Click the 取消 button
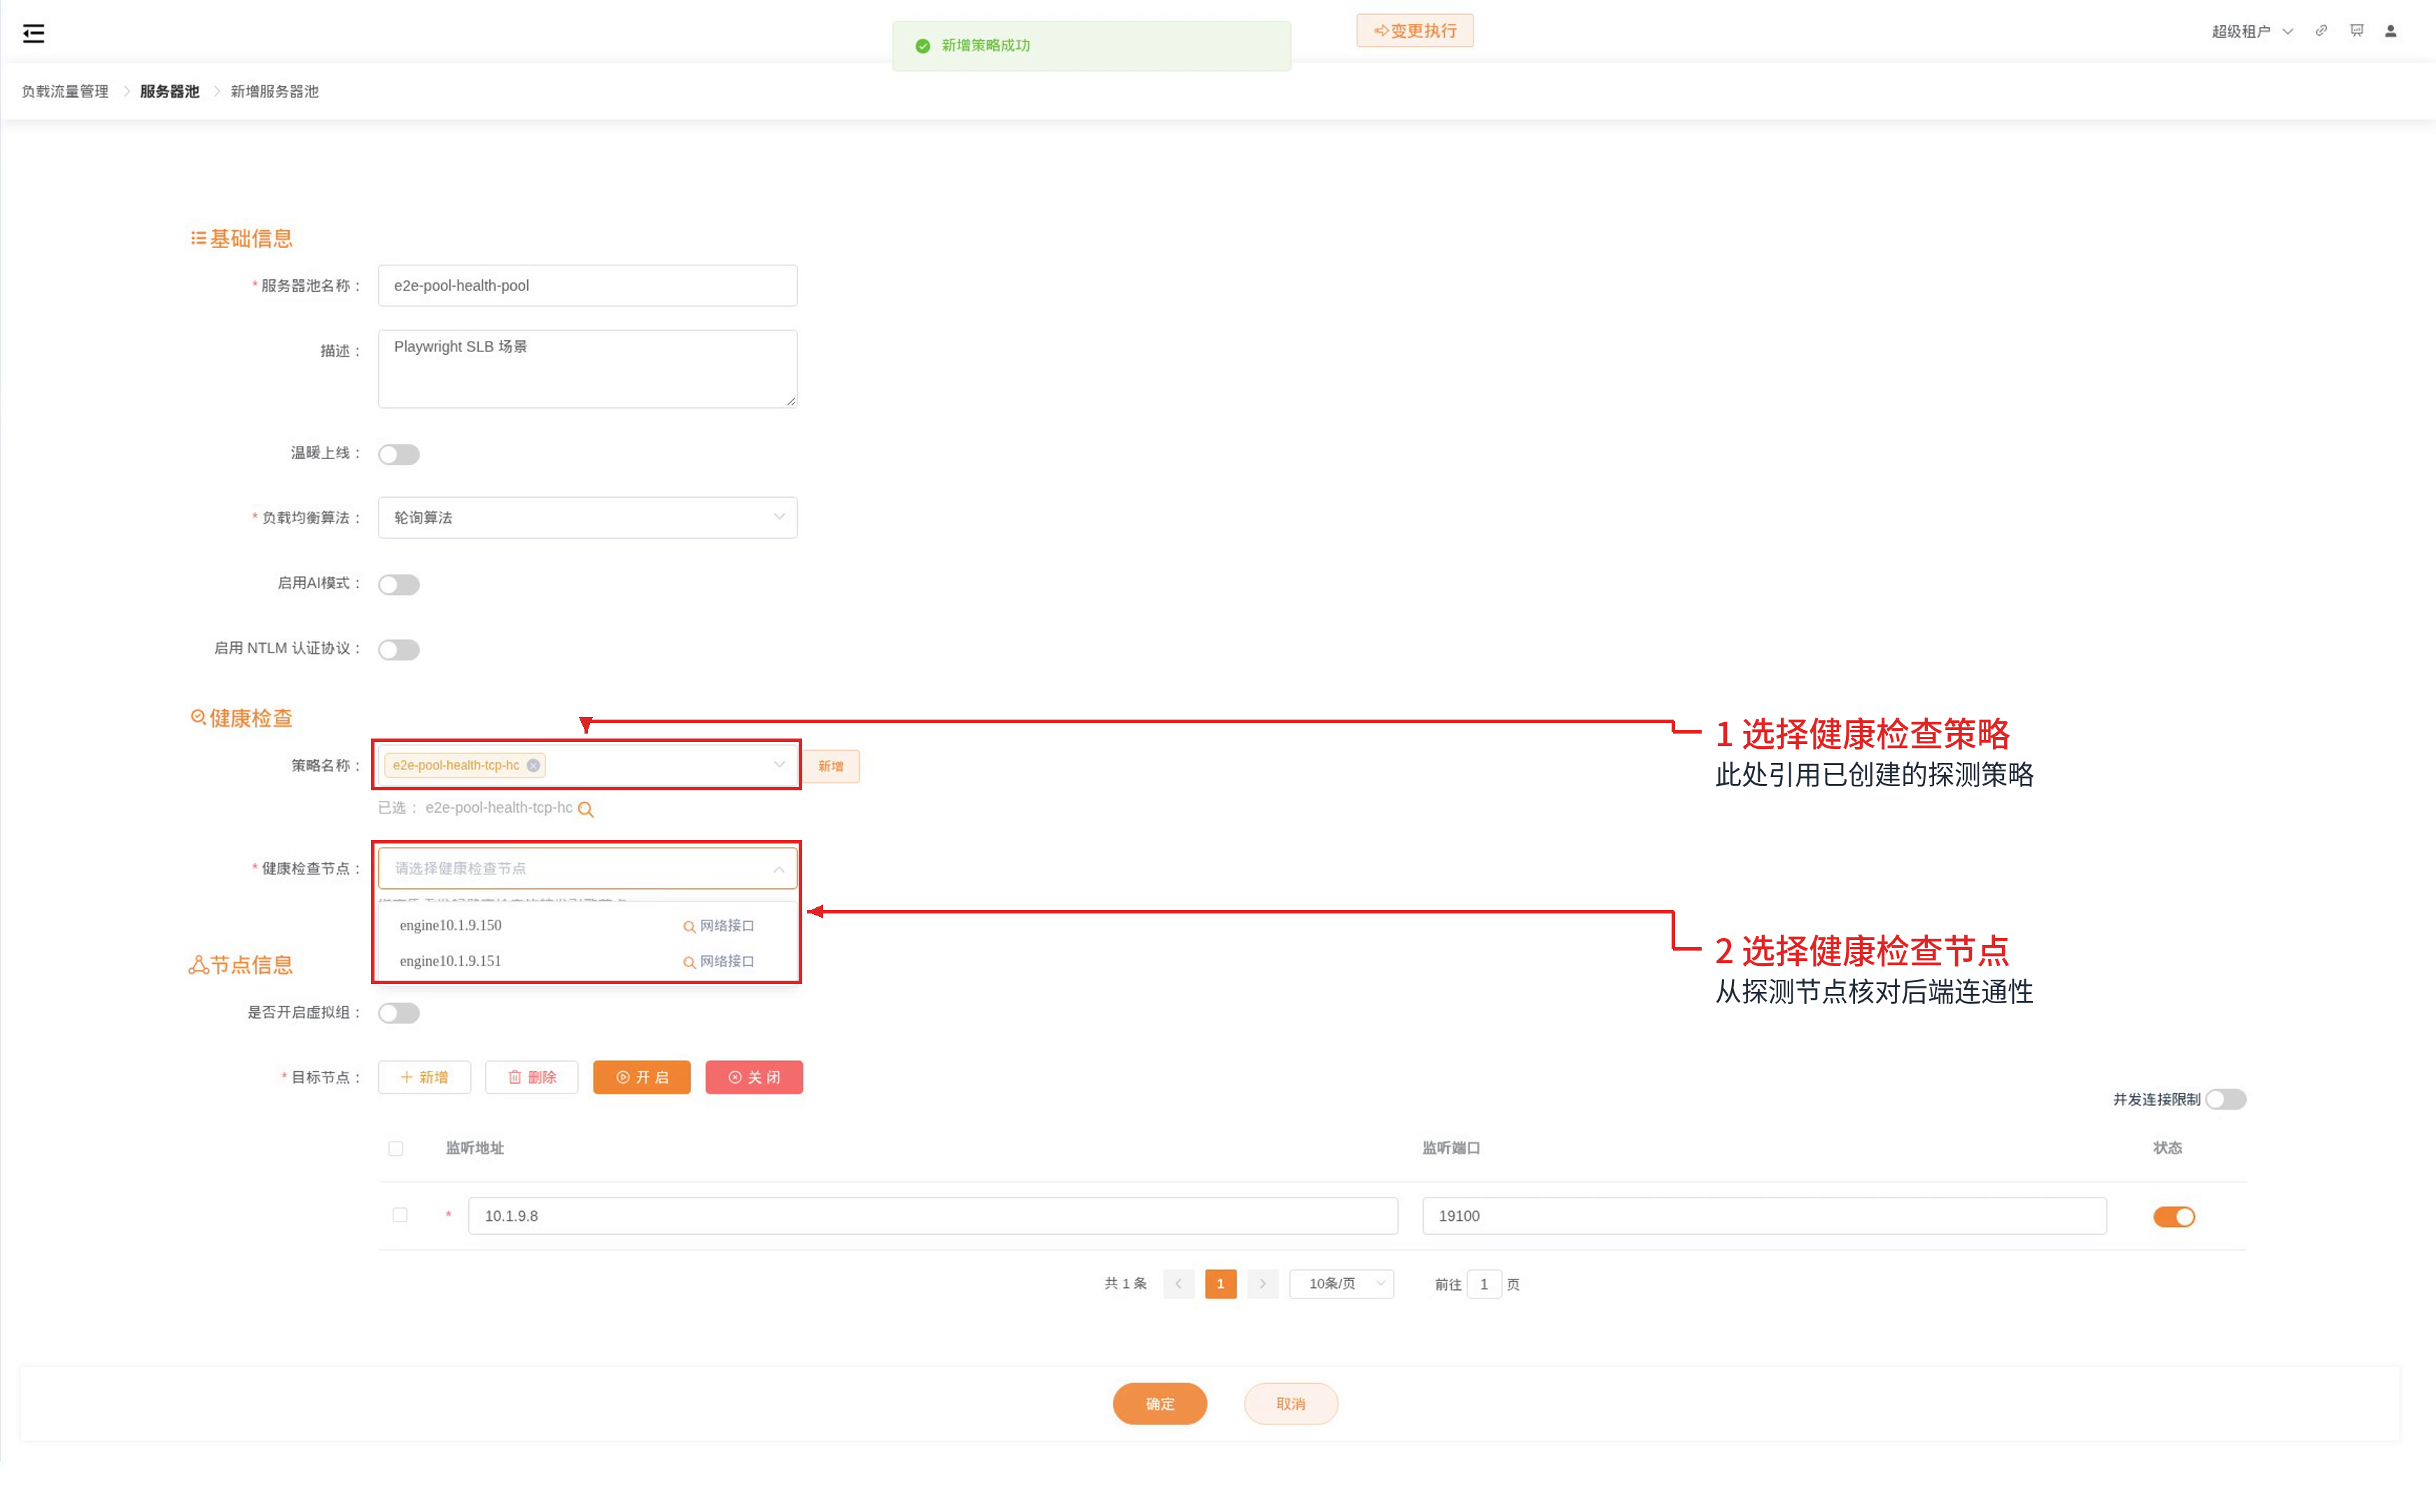Viewport: 2436px width, 1512px height. (x=1290, y=1404)
